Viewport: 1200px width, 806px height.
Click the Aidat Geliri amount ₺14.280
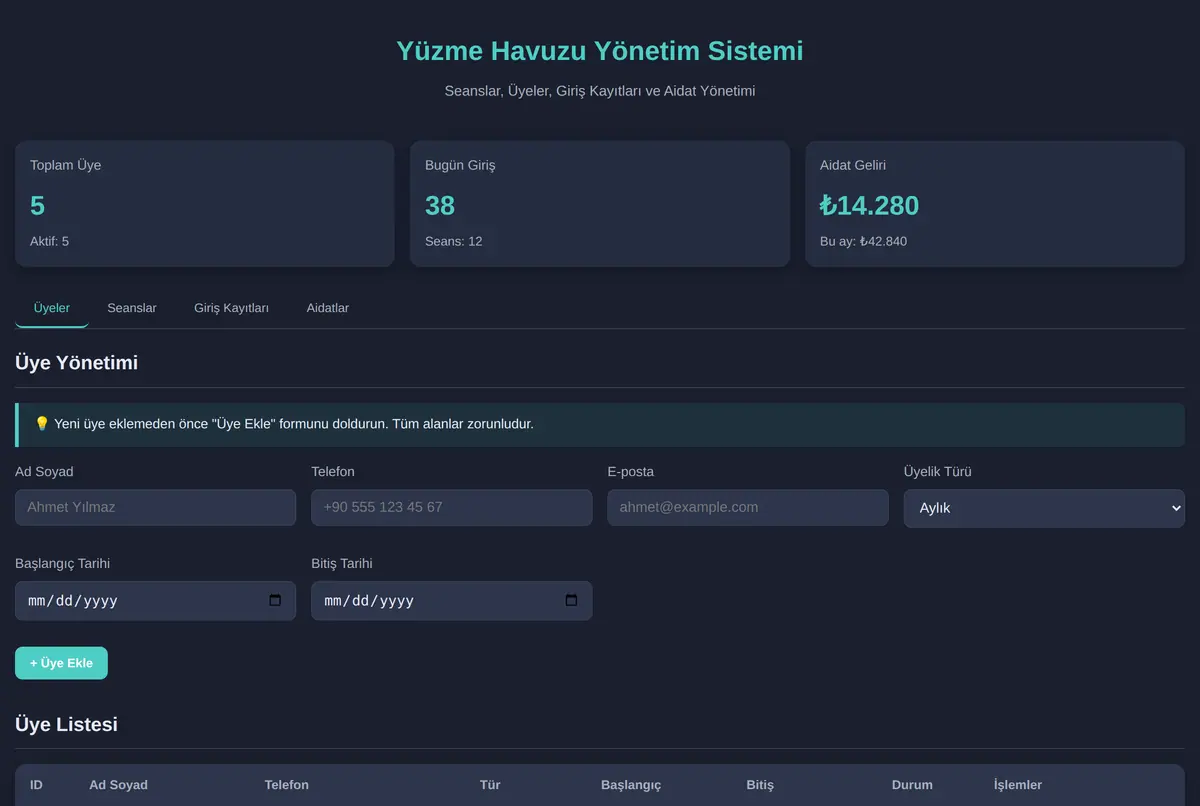click(x=869, y=206)
